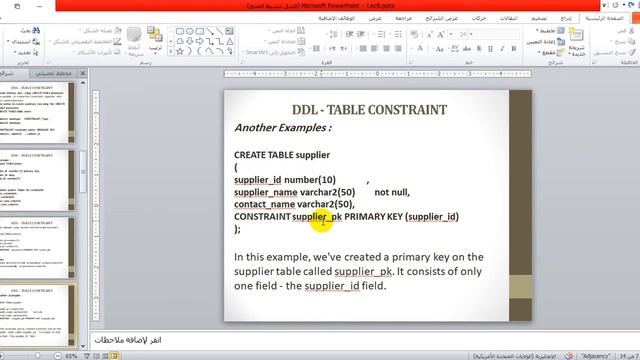Open View tab (عرض)

(x=375, y=18)
